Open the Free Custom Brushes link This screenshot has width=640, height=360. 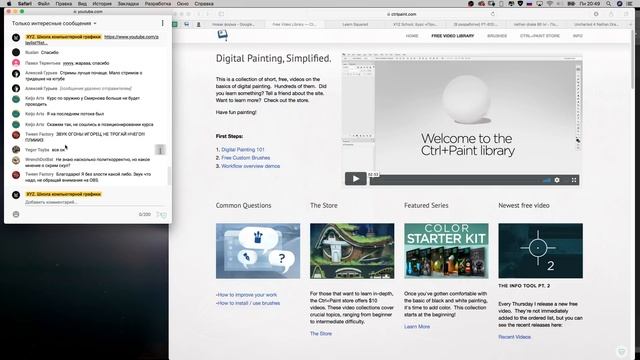245,158
